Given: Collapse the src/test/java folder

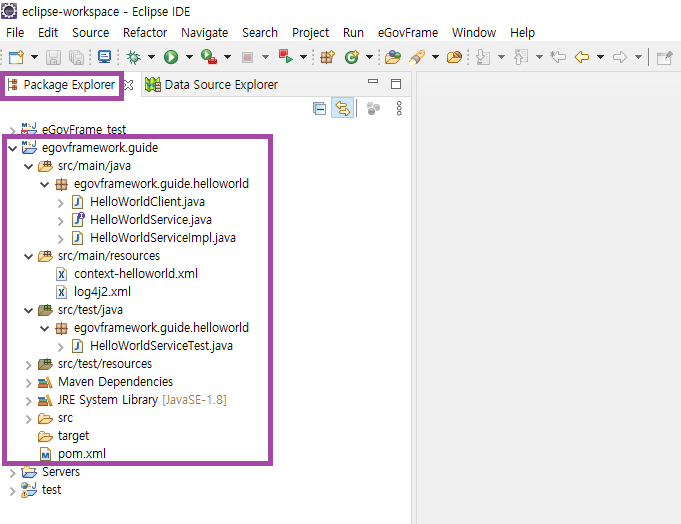Looking at the screenshot, I should pos(29,310).
